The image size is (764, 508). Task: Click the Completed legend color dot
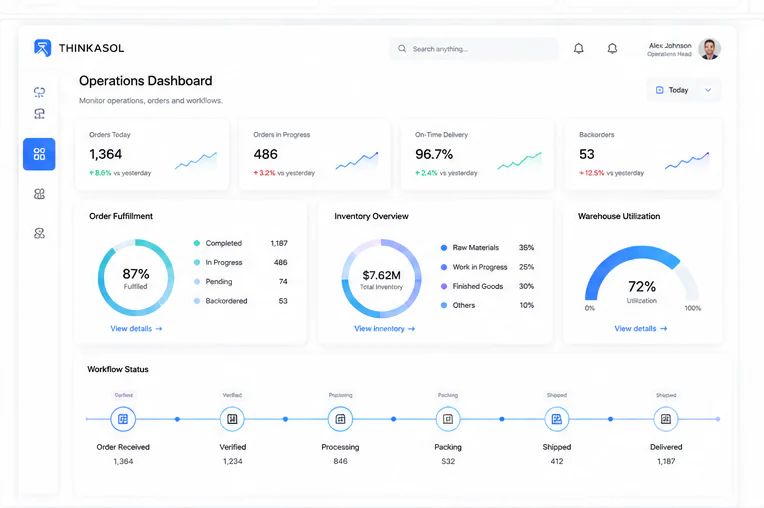point(197,243)
